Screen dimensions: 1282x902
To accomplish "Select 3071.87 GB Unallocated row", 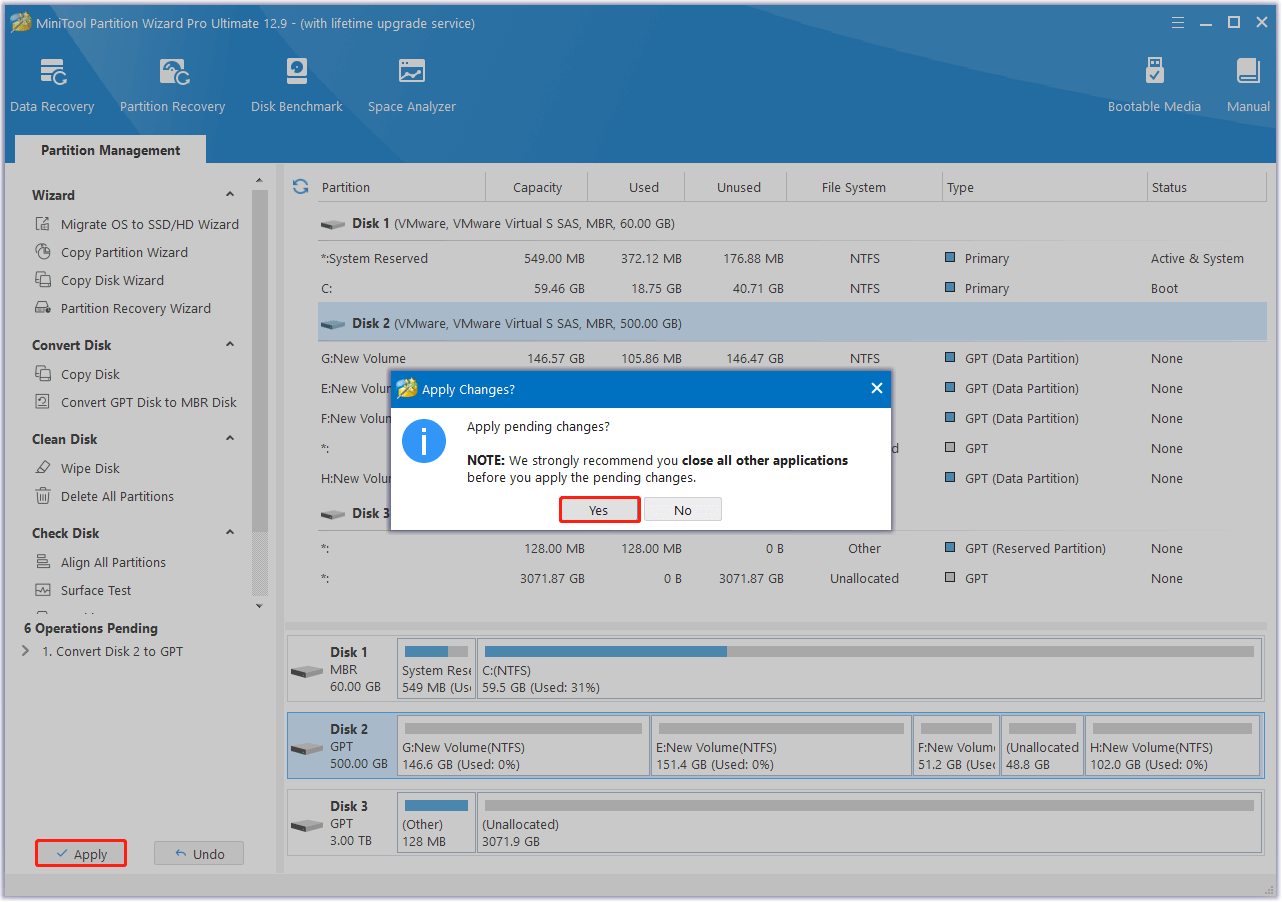I will [x=792, y=578].
